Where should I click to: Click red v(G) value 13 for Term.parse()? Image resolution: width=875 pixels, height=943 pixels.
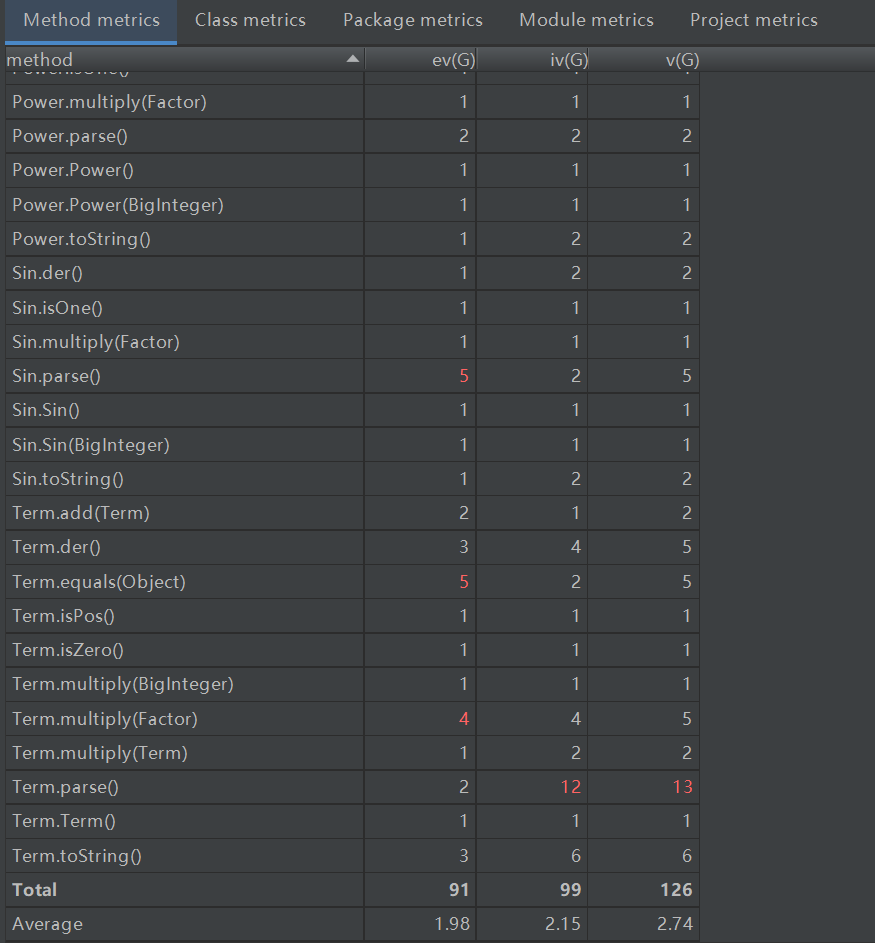click(x=683, y=787)
